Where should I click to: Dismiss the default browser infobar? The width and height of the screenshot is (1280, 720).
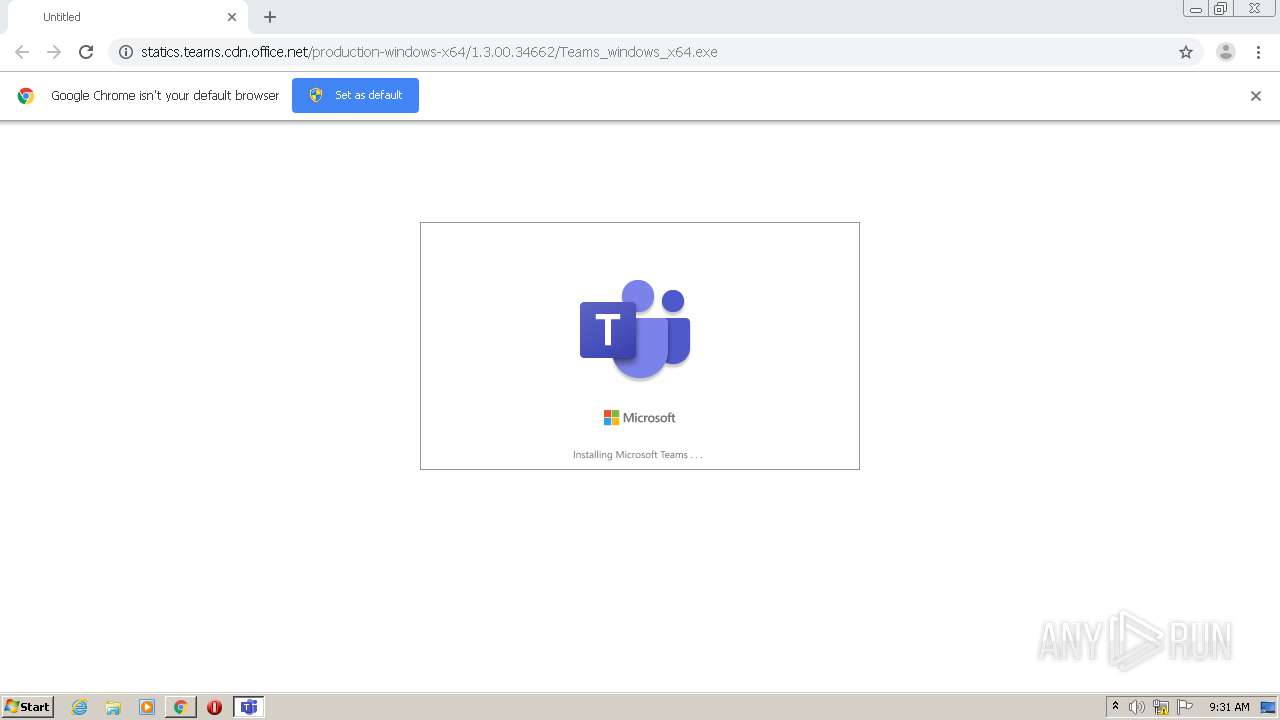(1256, 96)
